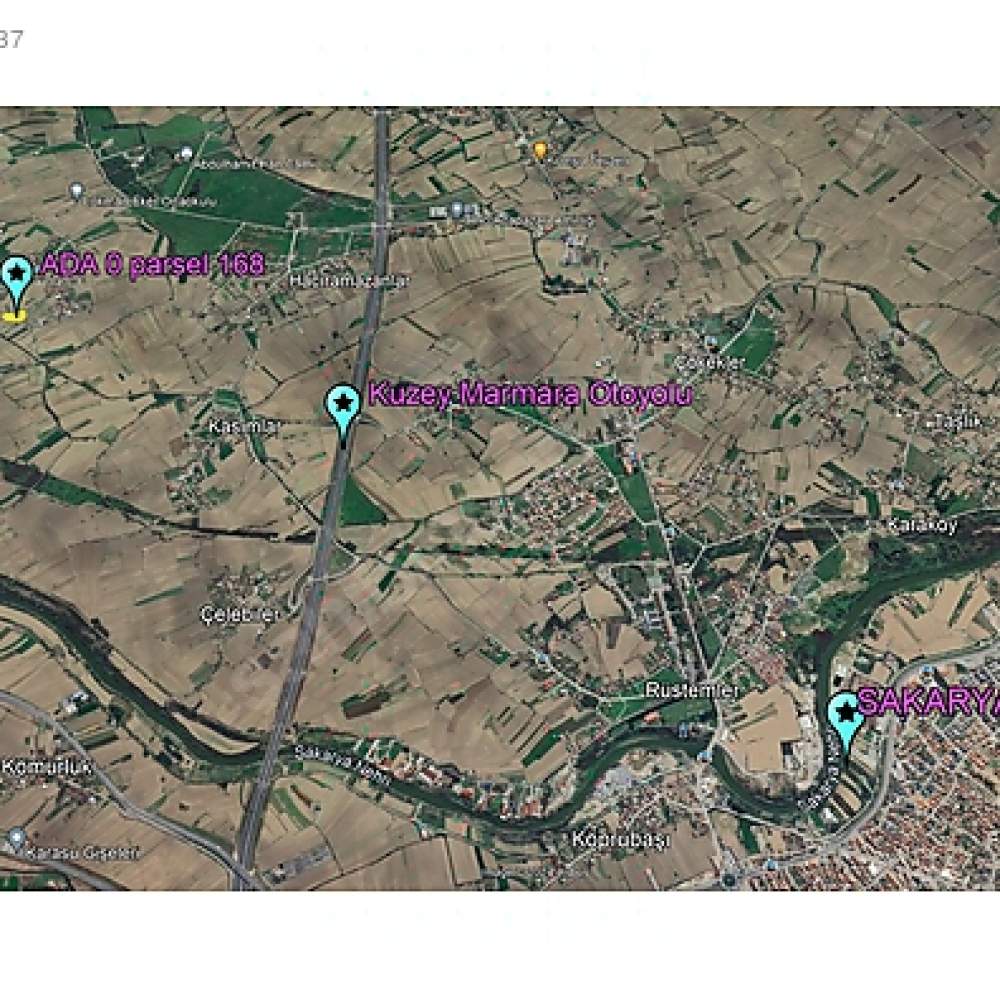The height and width of the screenshot is (1000, 1000).
Task: Click the yellow highlighted parcel below the pin
Action: click(14, 315)
